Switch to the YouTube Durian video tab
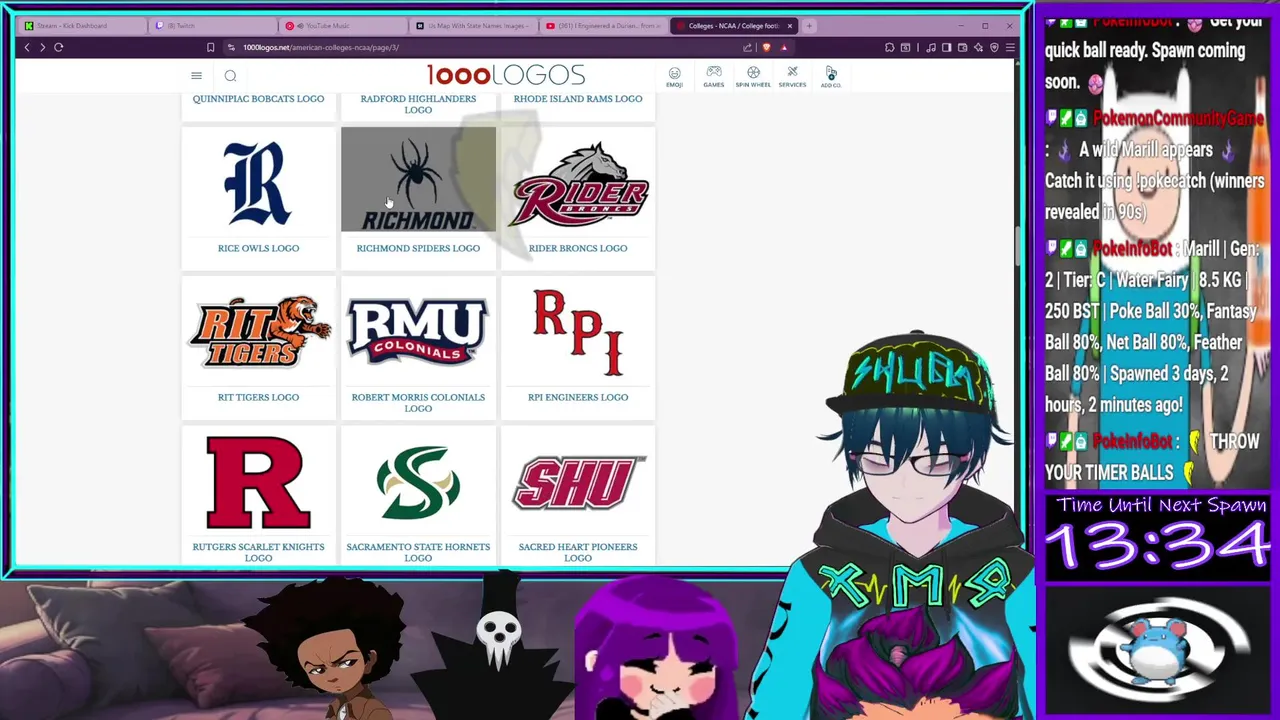The image size is (1280, 720). pyautogui.click(x=605, y=26)
